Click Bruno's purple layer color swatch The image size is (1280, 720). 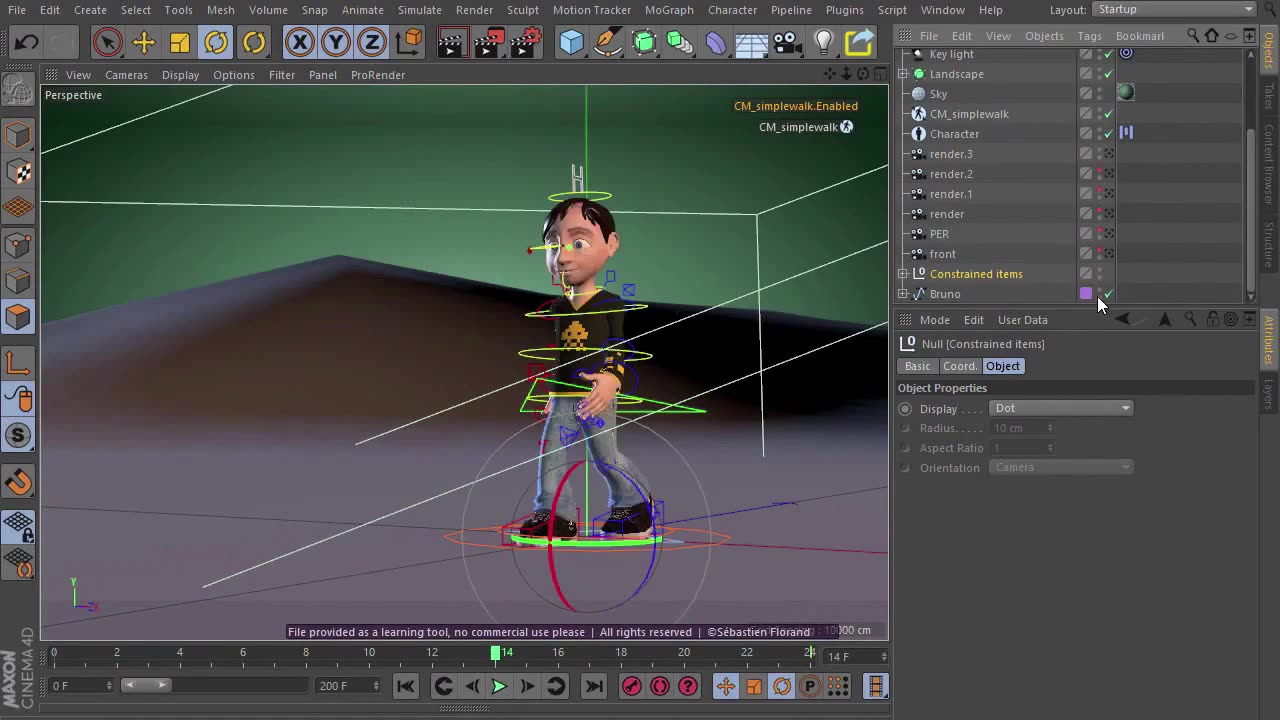click(x=1086, y=293)
